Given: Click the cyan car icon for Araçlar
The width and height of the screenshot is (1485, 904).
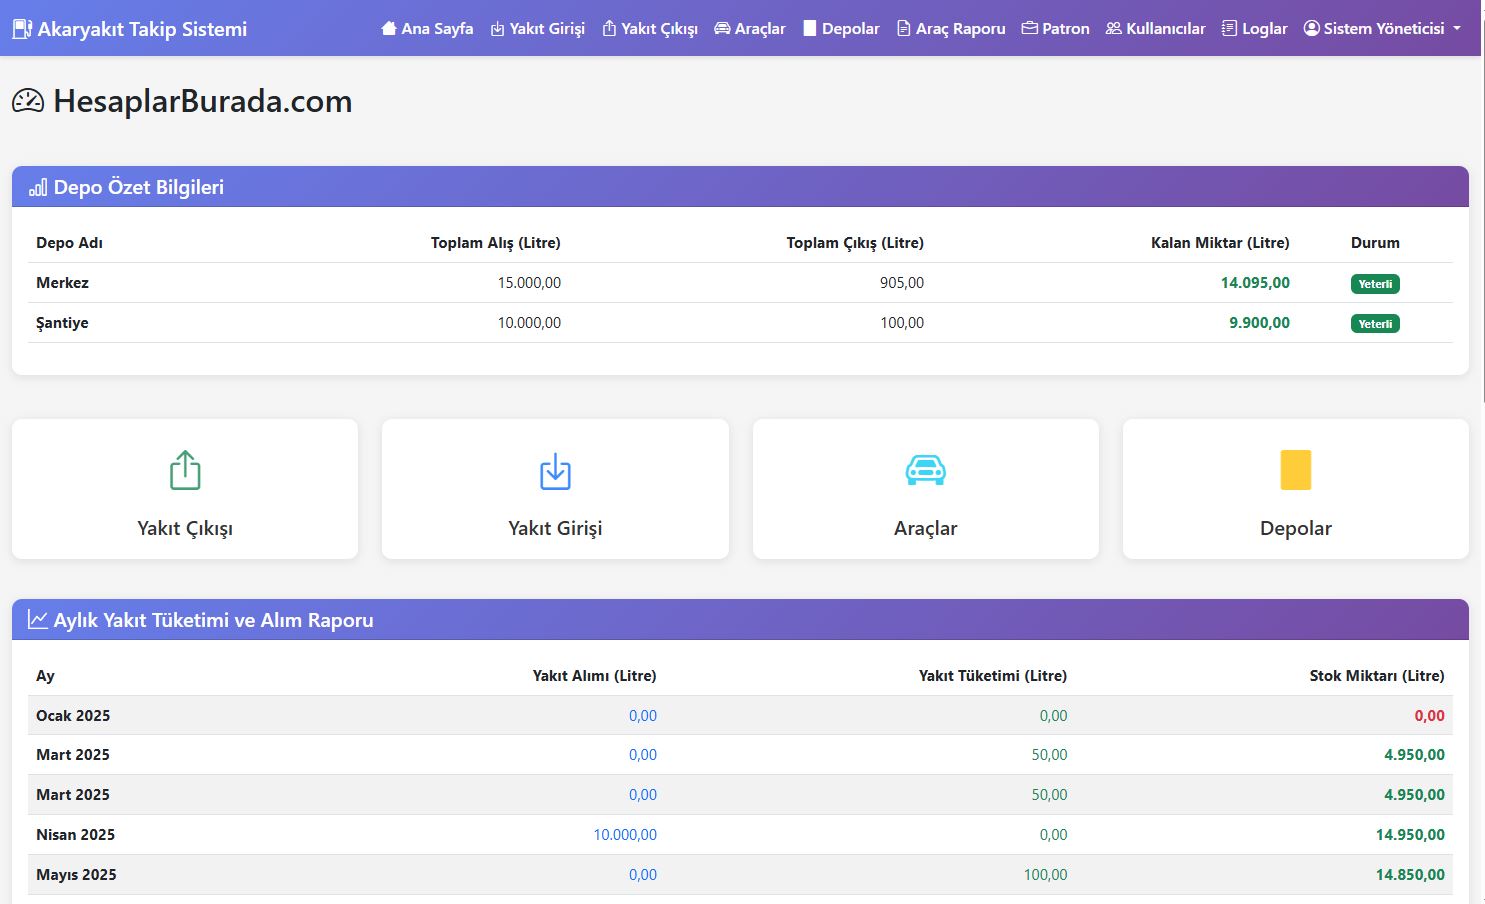Looking at the screenshot, I should tap(925, 470).
